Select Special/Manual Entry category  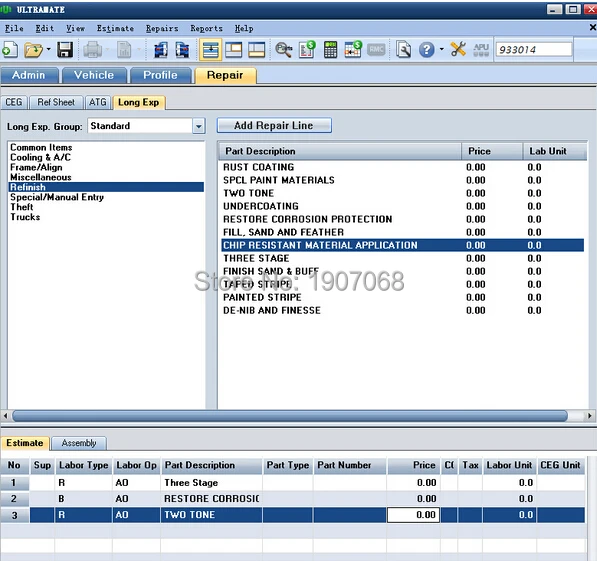(57, 197)
